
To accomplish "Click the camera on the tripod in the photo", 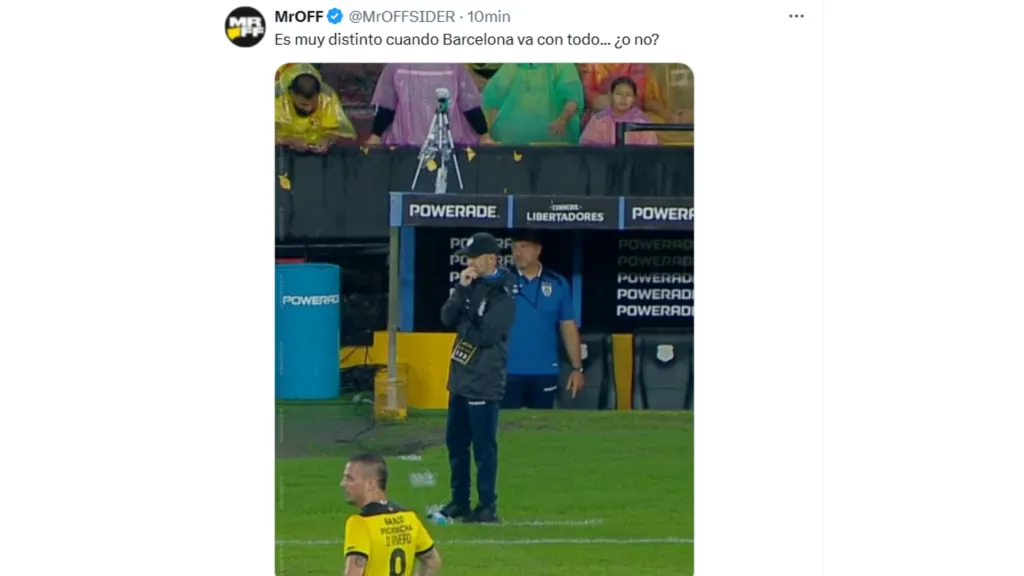I will 442,100.
